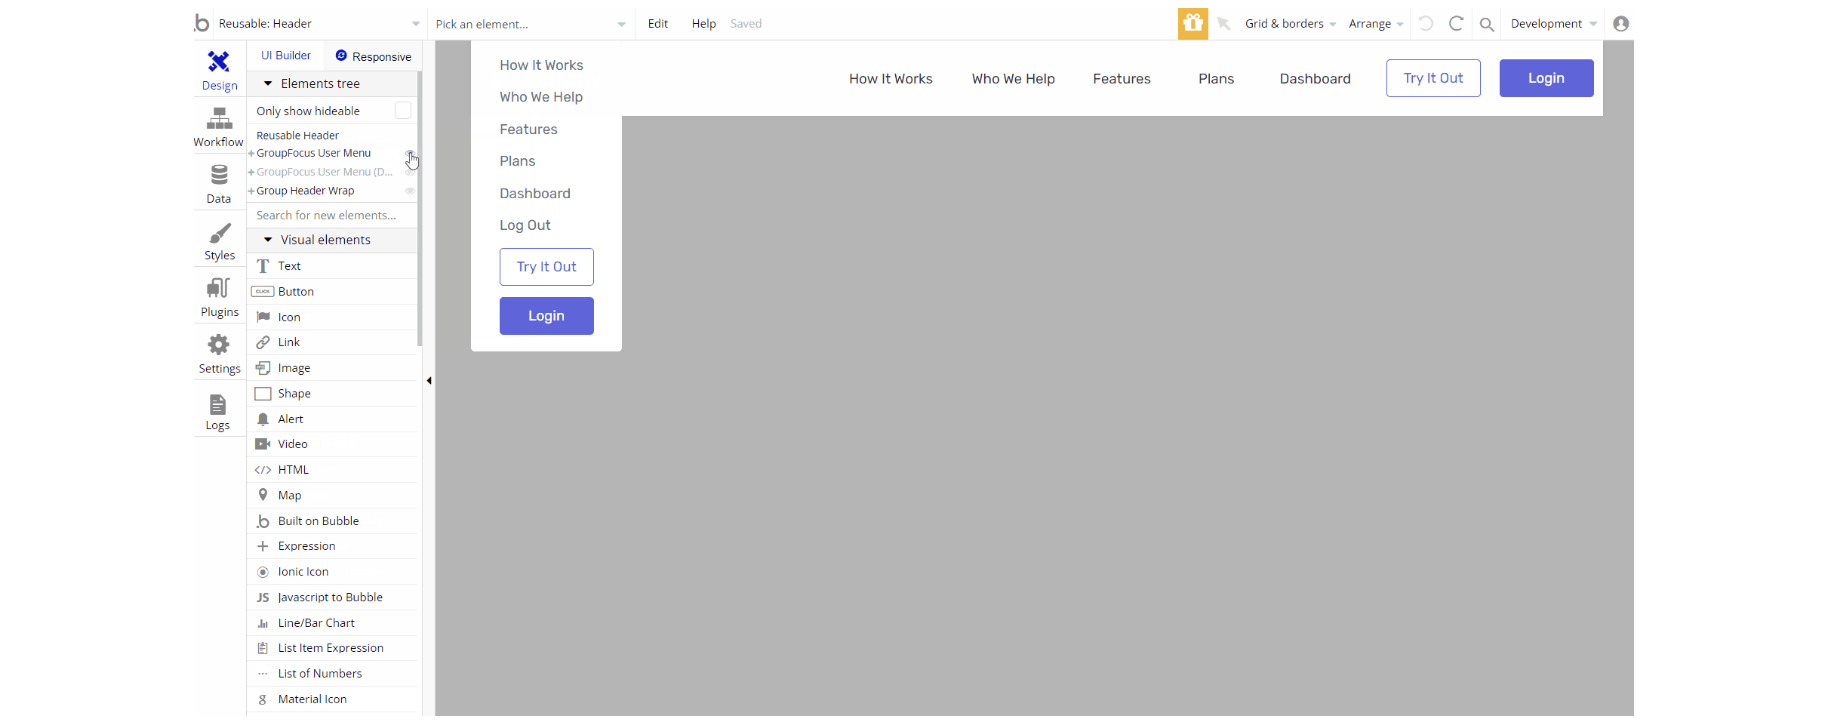This screenshot has height=726, width=1830.
Task: Click the Login button in the header
Action: click(1545, 78)
